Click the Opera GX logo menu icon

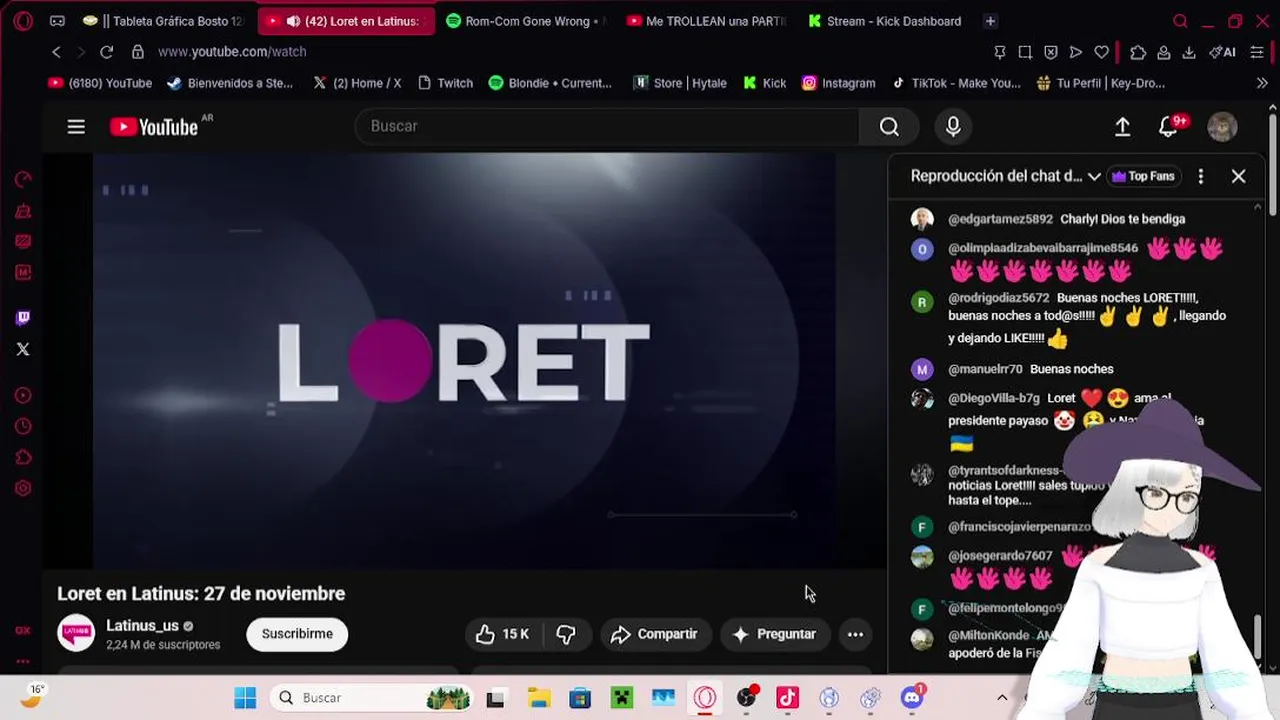click(x=23, y=21)
